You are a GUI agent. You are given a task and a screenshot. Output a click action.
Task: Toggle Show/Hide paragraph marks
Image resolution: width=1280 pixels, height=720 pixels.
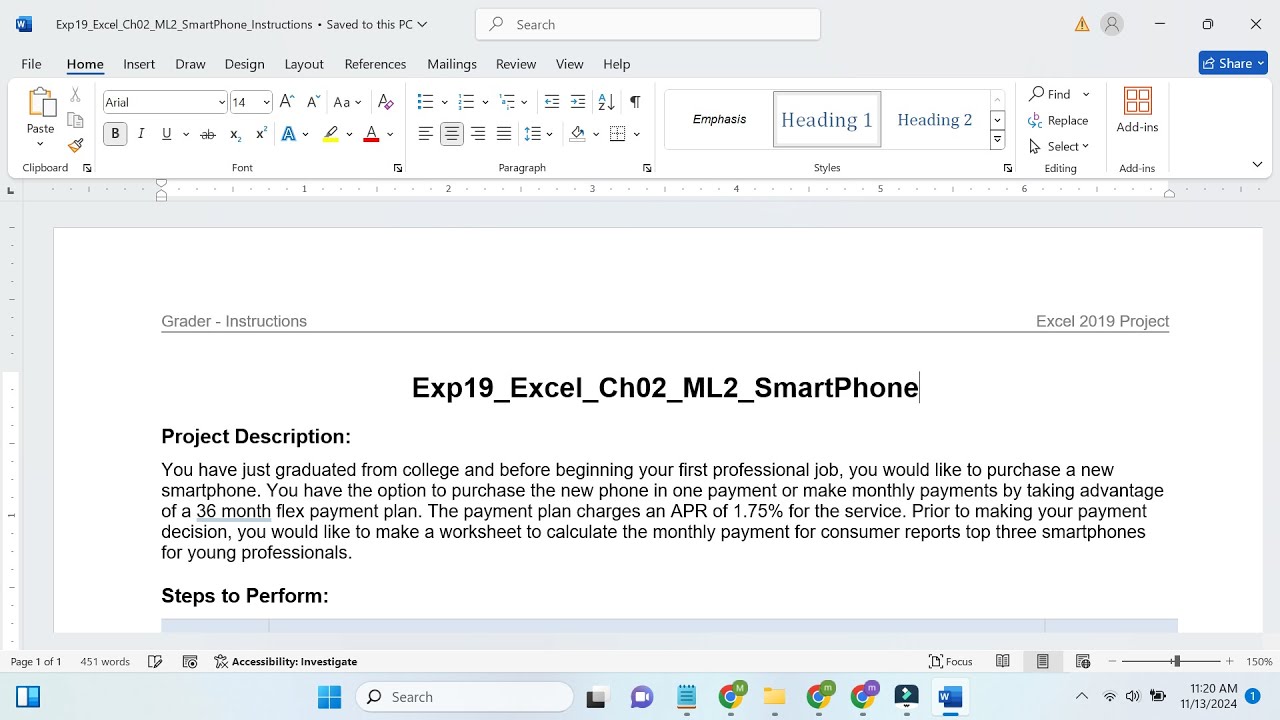click(x=635, y=102)
